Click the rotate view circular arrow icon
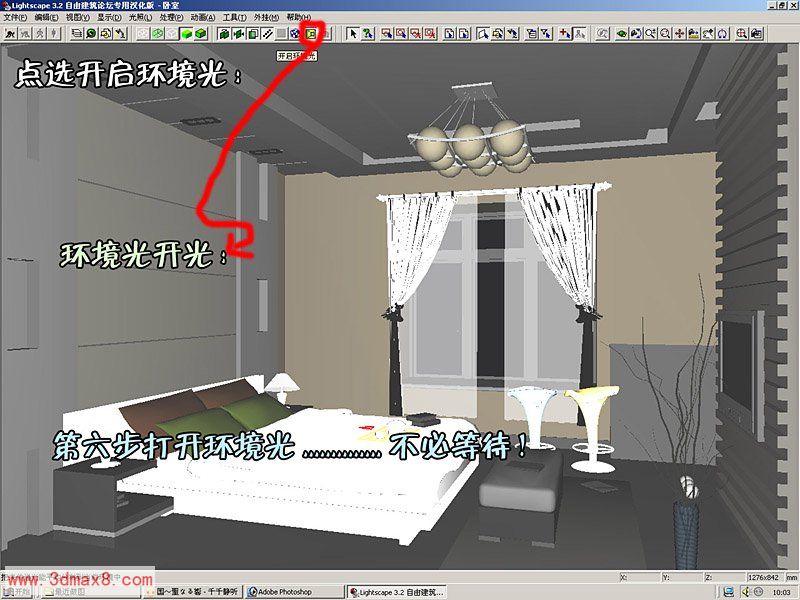The height and width of the screenshot is (600, 800). (x=722, y=33)
